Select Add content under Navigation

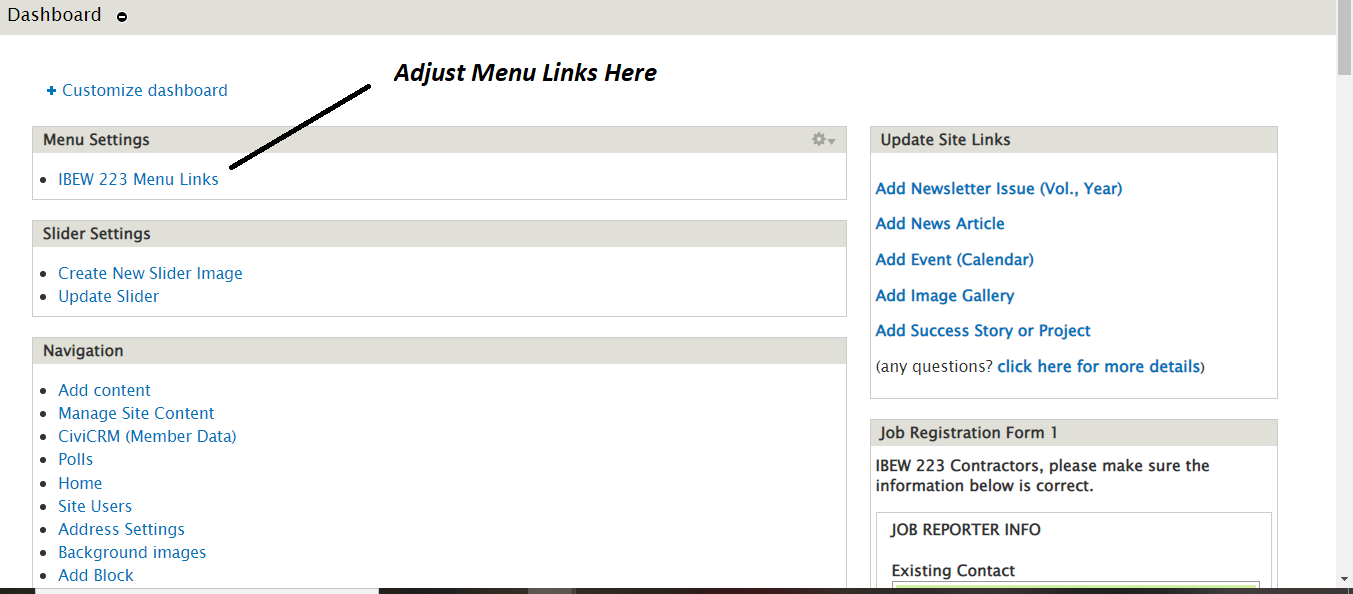(x=104, y=390)
